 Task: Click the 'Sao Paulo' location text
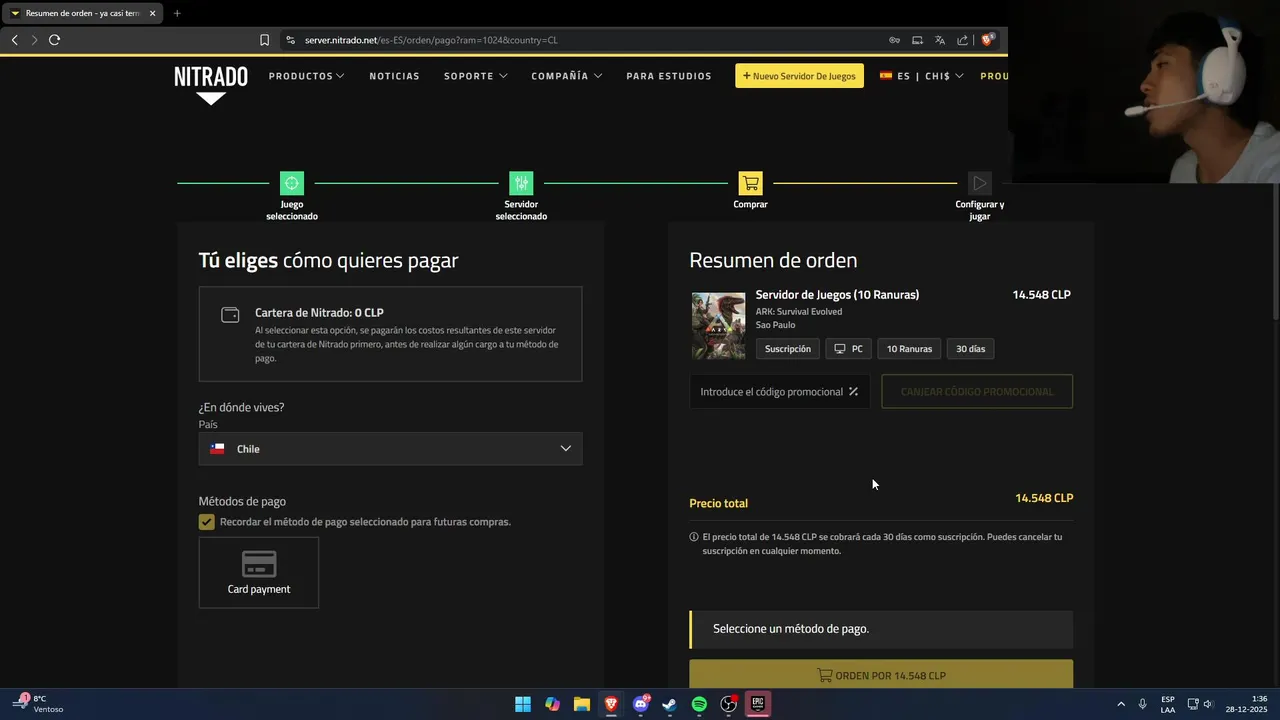[776, 325]
